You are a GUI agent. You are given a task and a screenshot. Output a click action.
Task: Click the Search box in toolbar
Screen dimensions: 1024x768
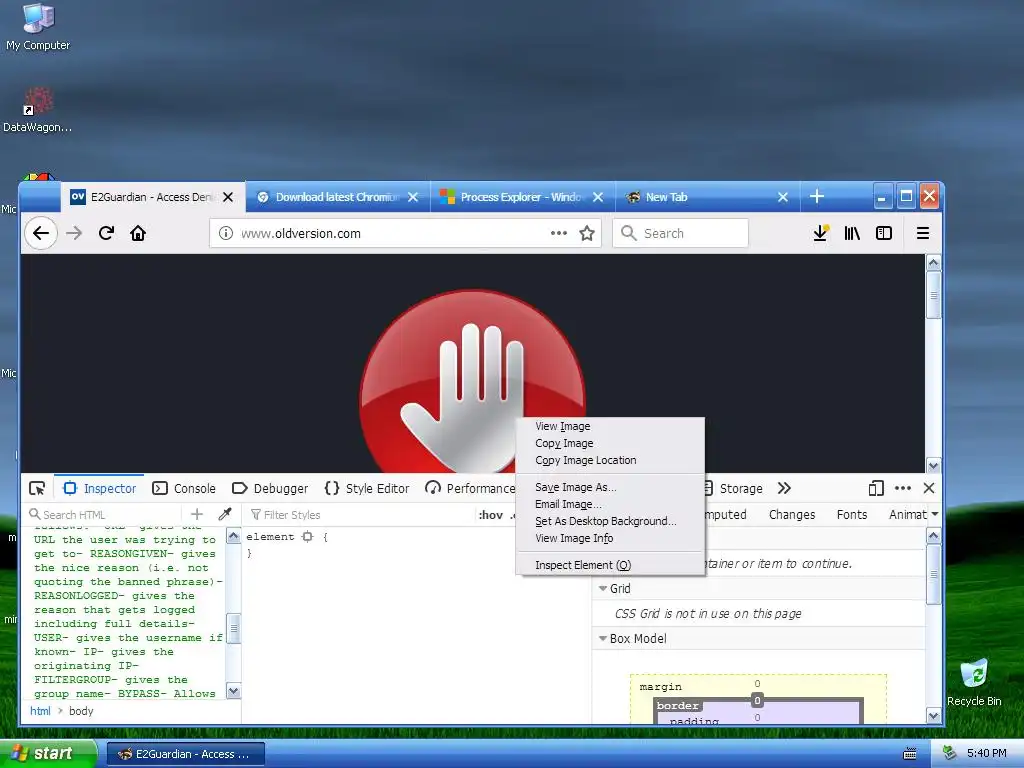(x=680, y=233)
